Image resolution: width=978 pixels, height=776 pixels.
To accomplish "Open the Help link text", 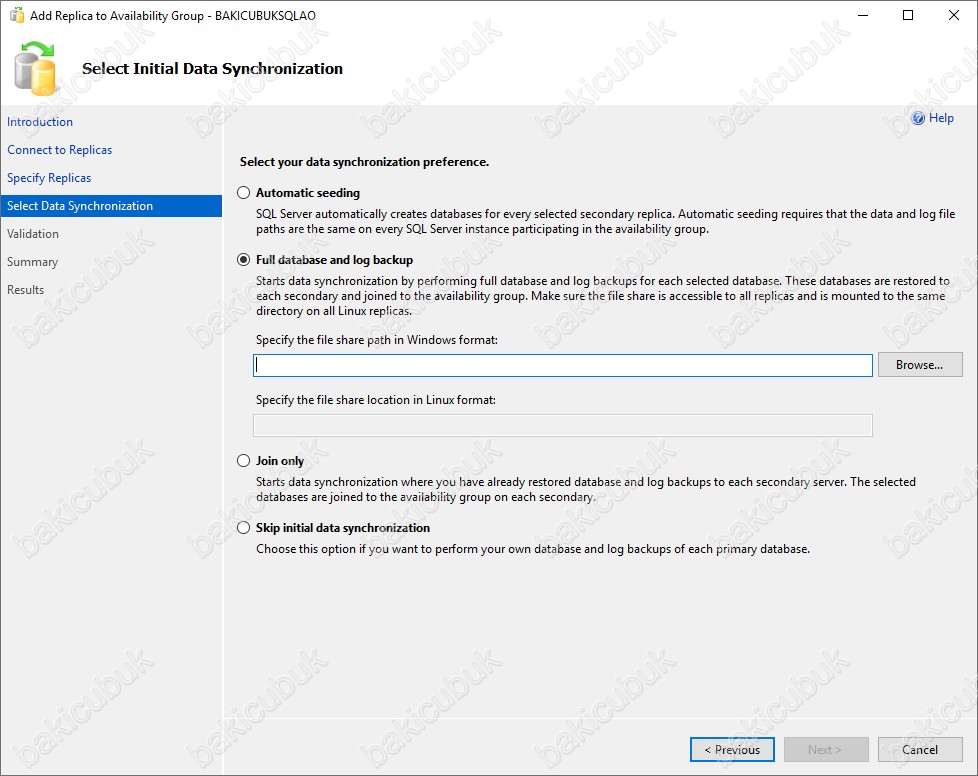I will (941, 119).
